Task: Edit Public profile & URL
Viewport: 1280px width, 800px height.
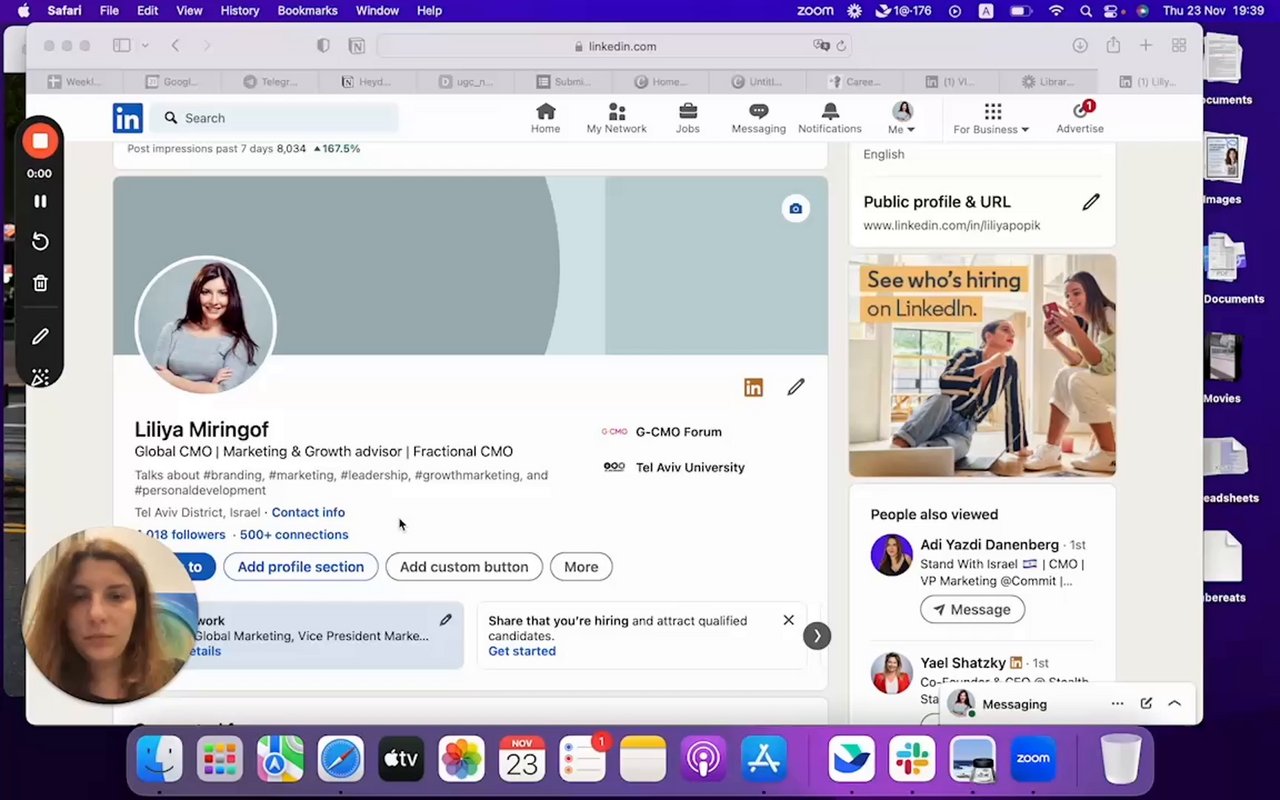Action: tap(1091, 202)
